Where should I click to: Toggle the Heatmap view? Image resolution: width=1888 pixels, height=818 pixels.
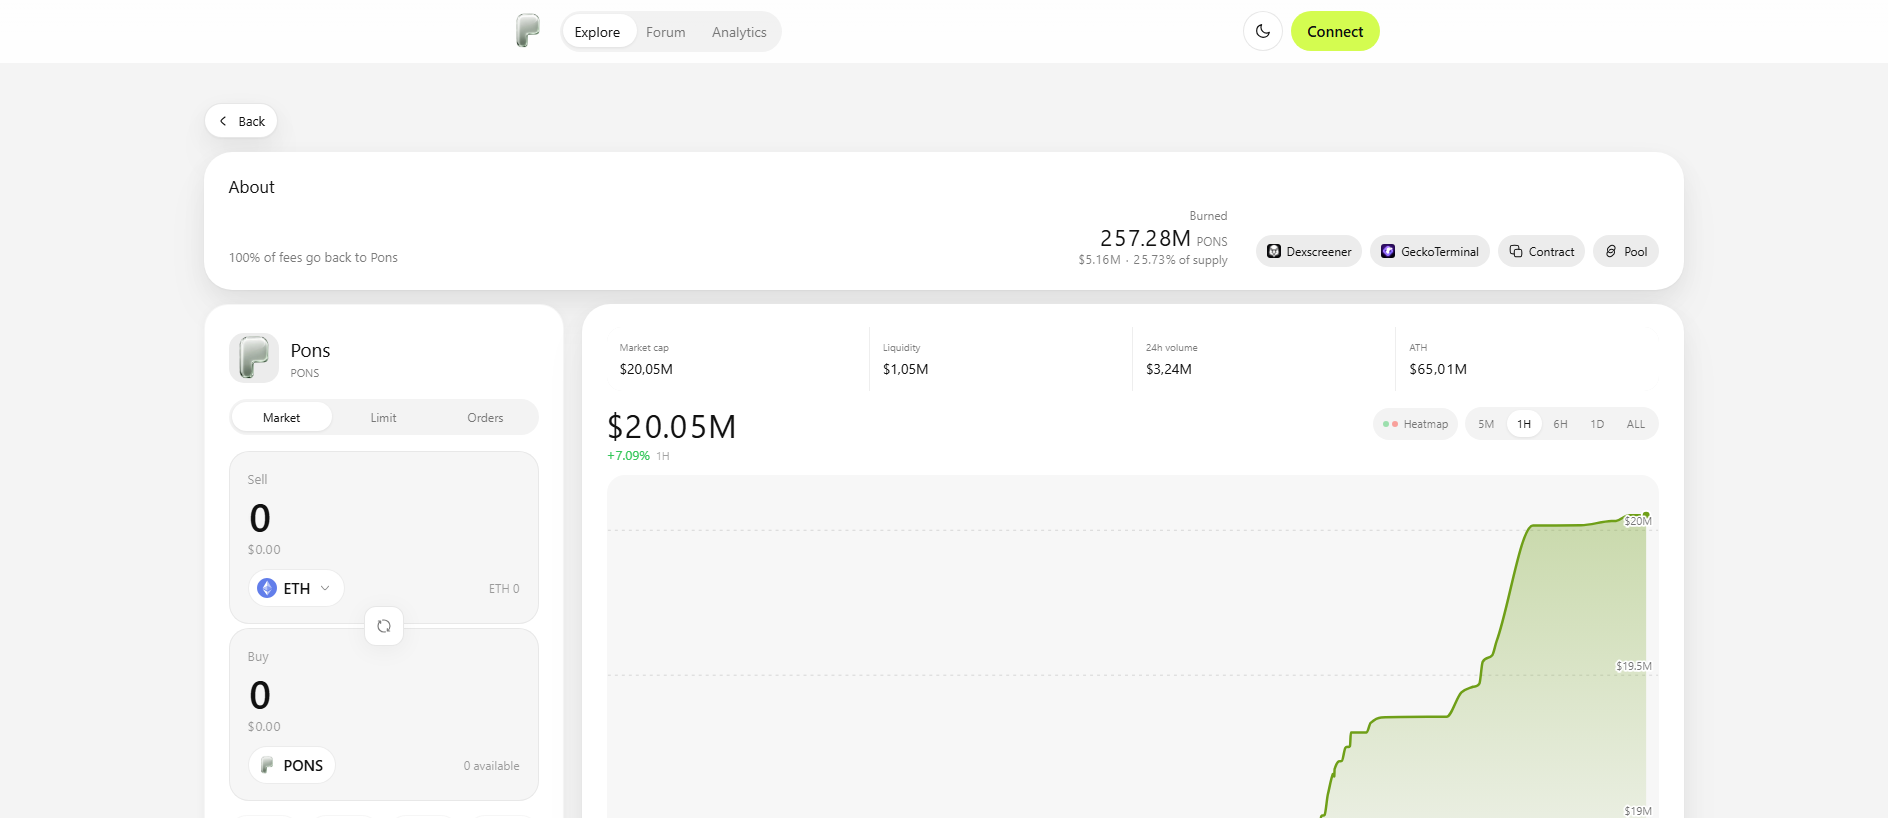click(1415, 424)
